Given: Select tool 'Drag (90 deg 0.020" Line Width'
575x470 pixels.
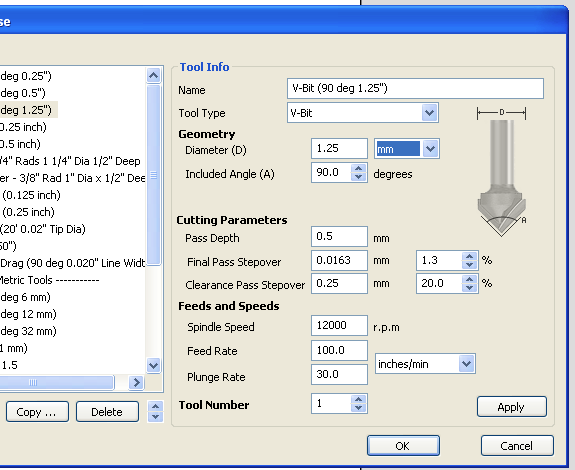Looking at the screenshot, I should point(73,263).
